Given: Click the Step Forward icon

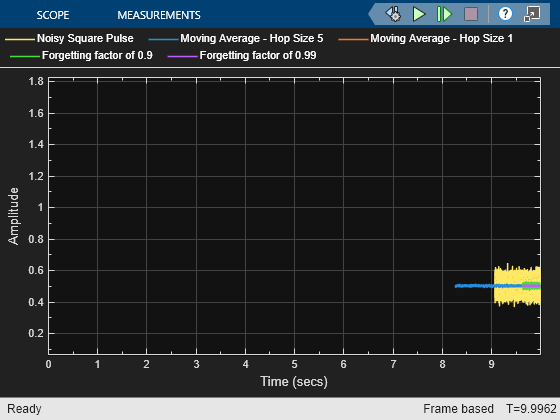Looking at the screenshot, I should (x=444, y=14).
